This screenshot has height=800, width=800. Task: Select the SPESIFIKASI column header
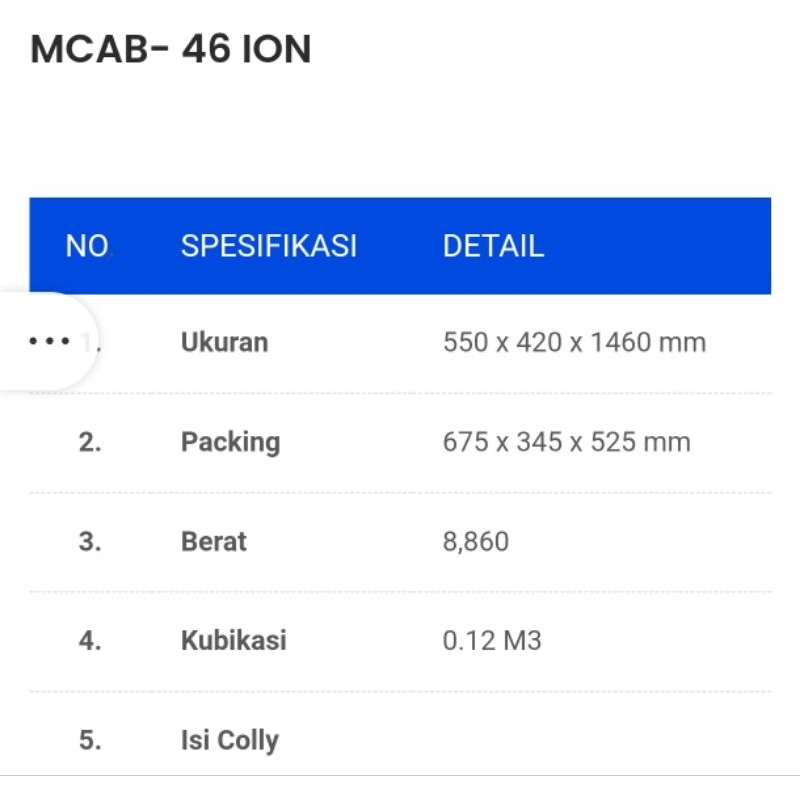tap(268, 246)
